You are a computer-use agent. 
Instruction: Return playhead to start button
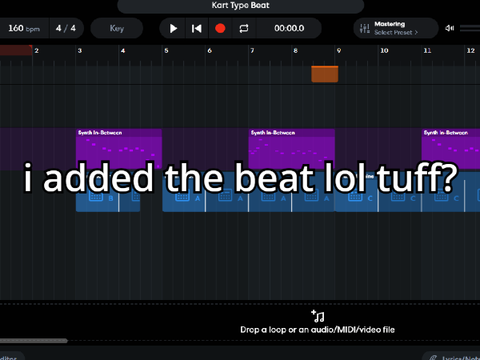coord(197,28)
